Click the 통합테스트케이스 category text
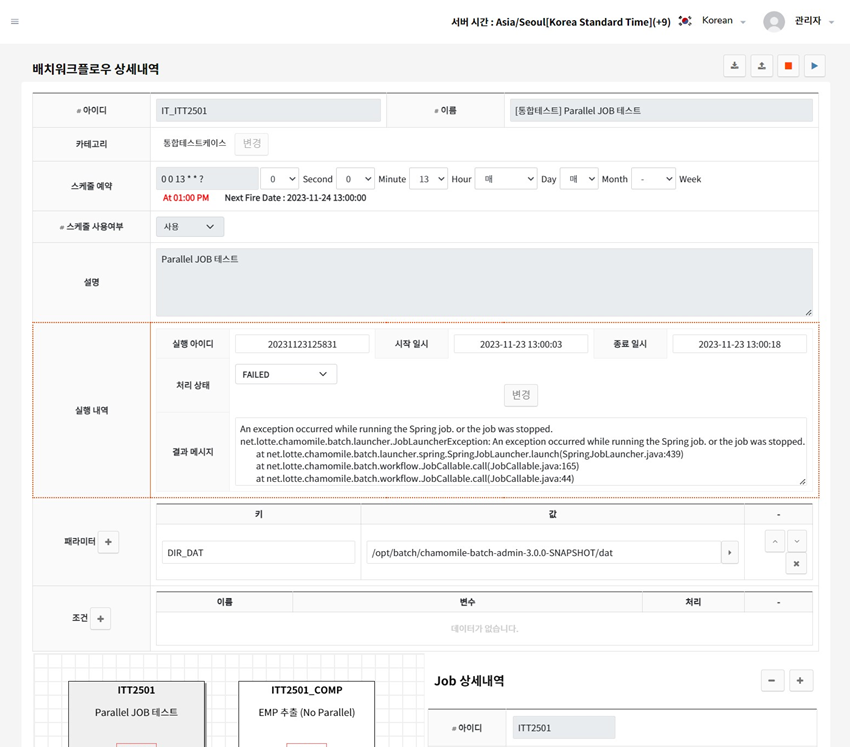850x747 pixels. click(195, 143)
